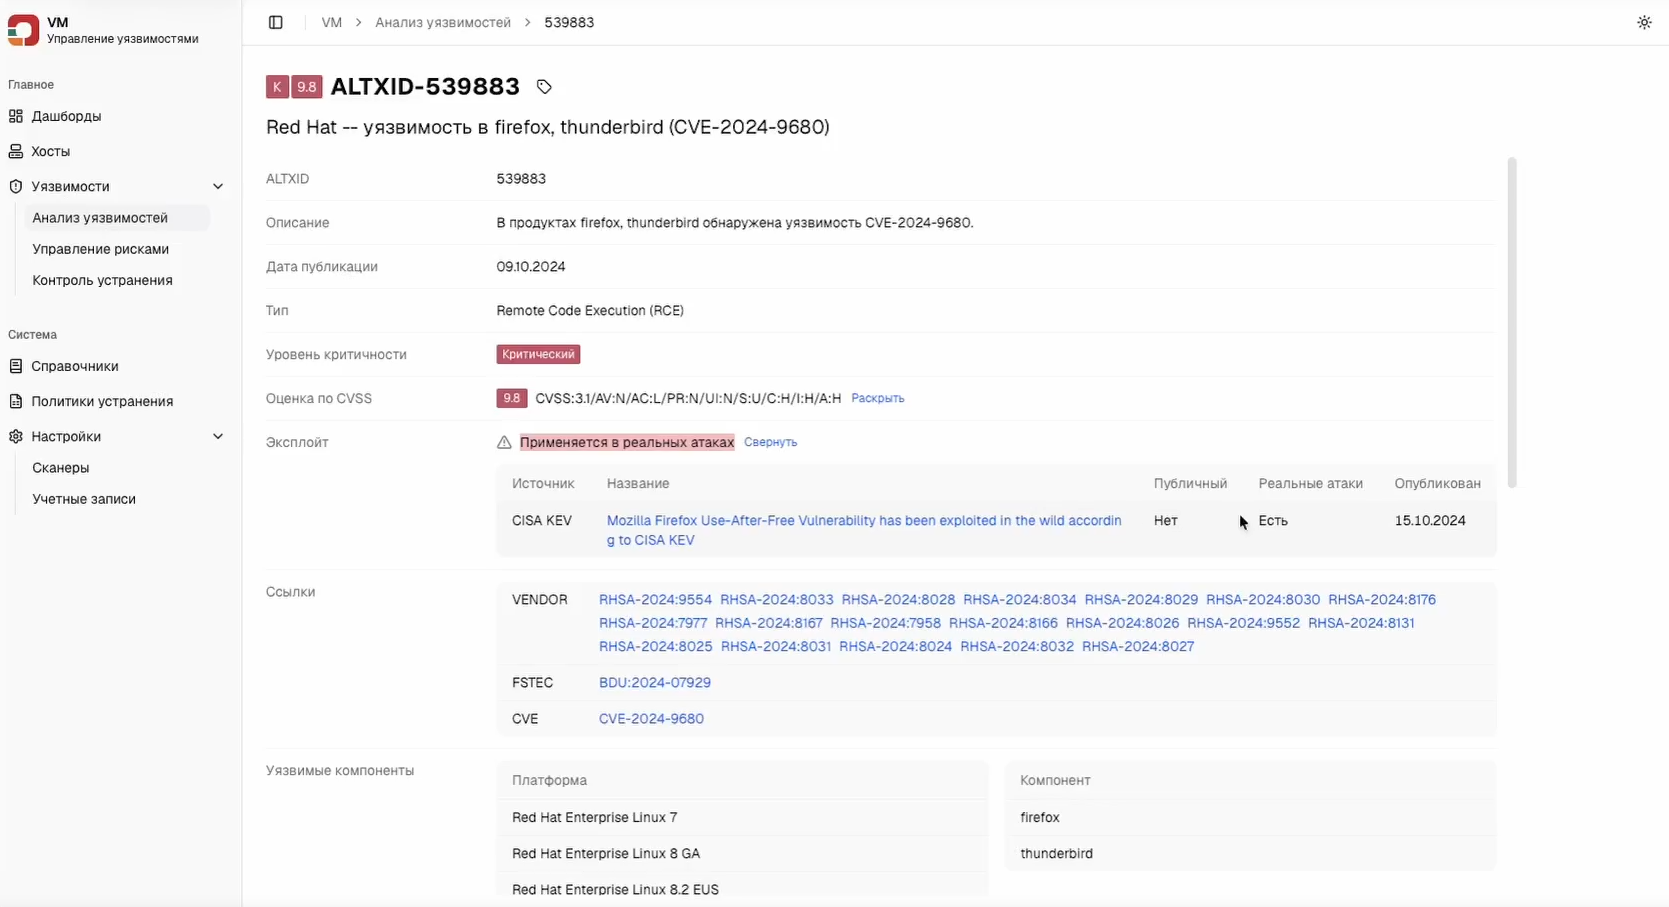Open BDU:2024-07929 FSTEC reference
The width and height of the screenshot is (1669, 907).
coord(654,682)
